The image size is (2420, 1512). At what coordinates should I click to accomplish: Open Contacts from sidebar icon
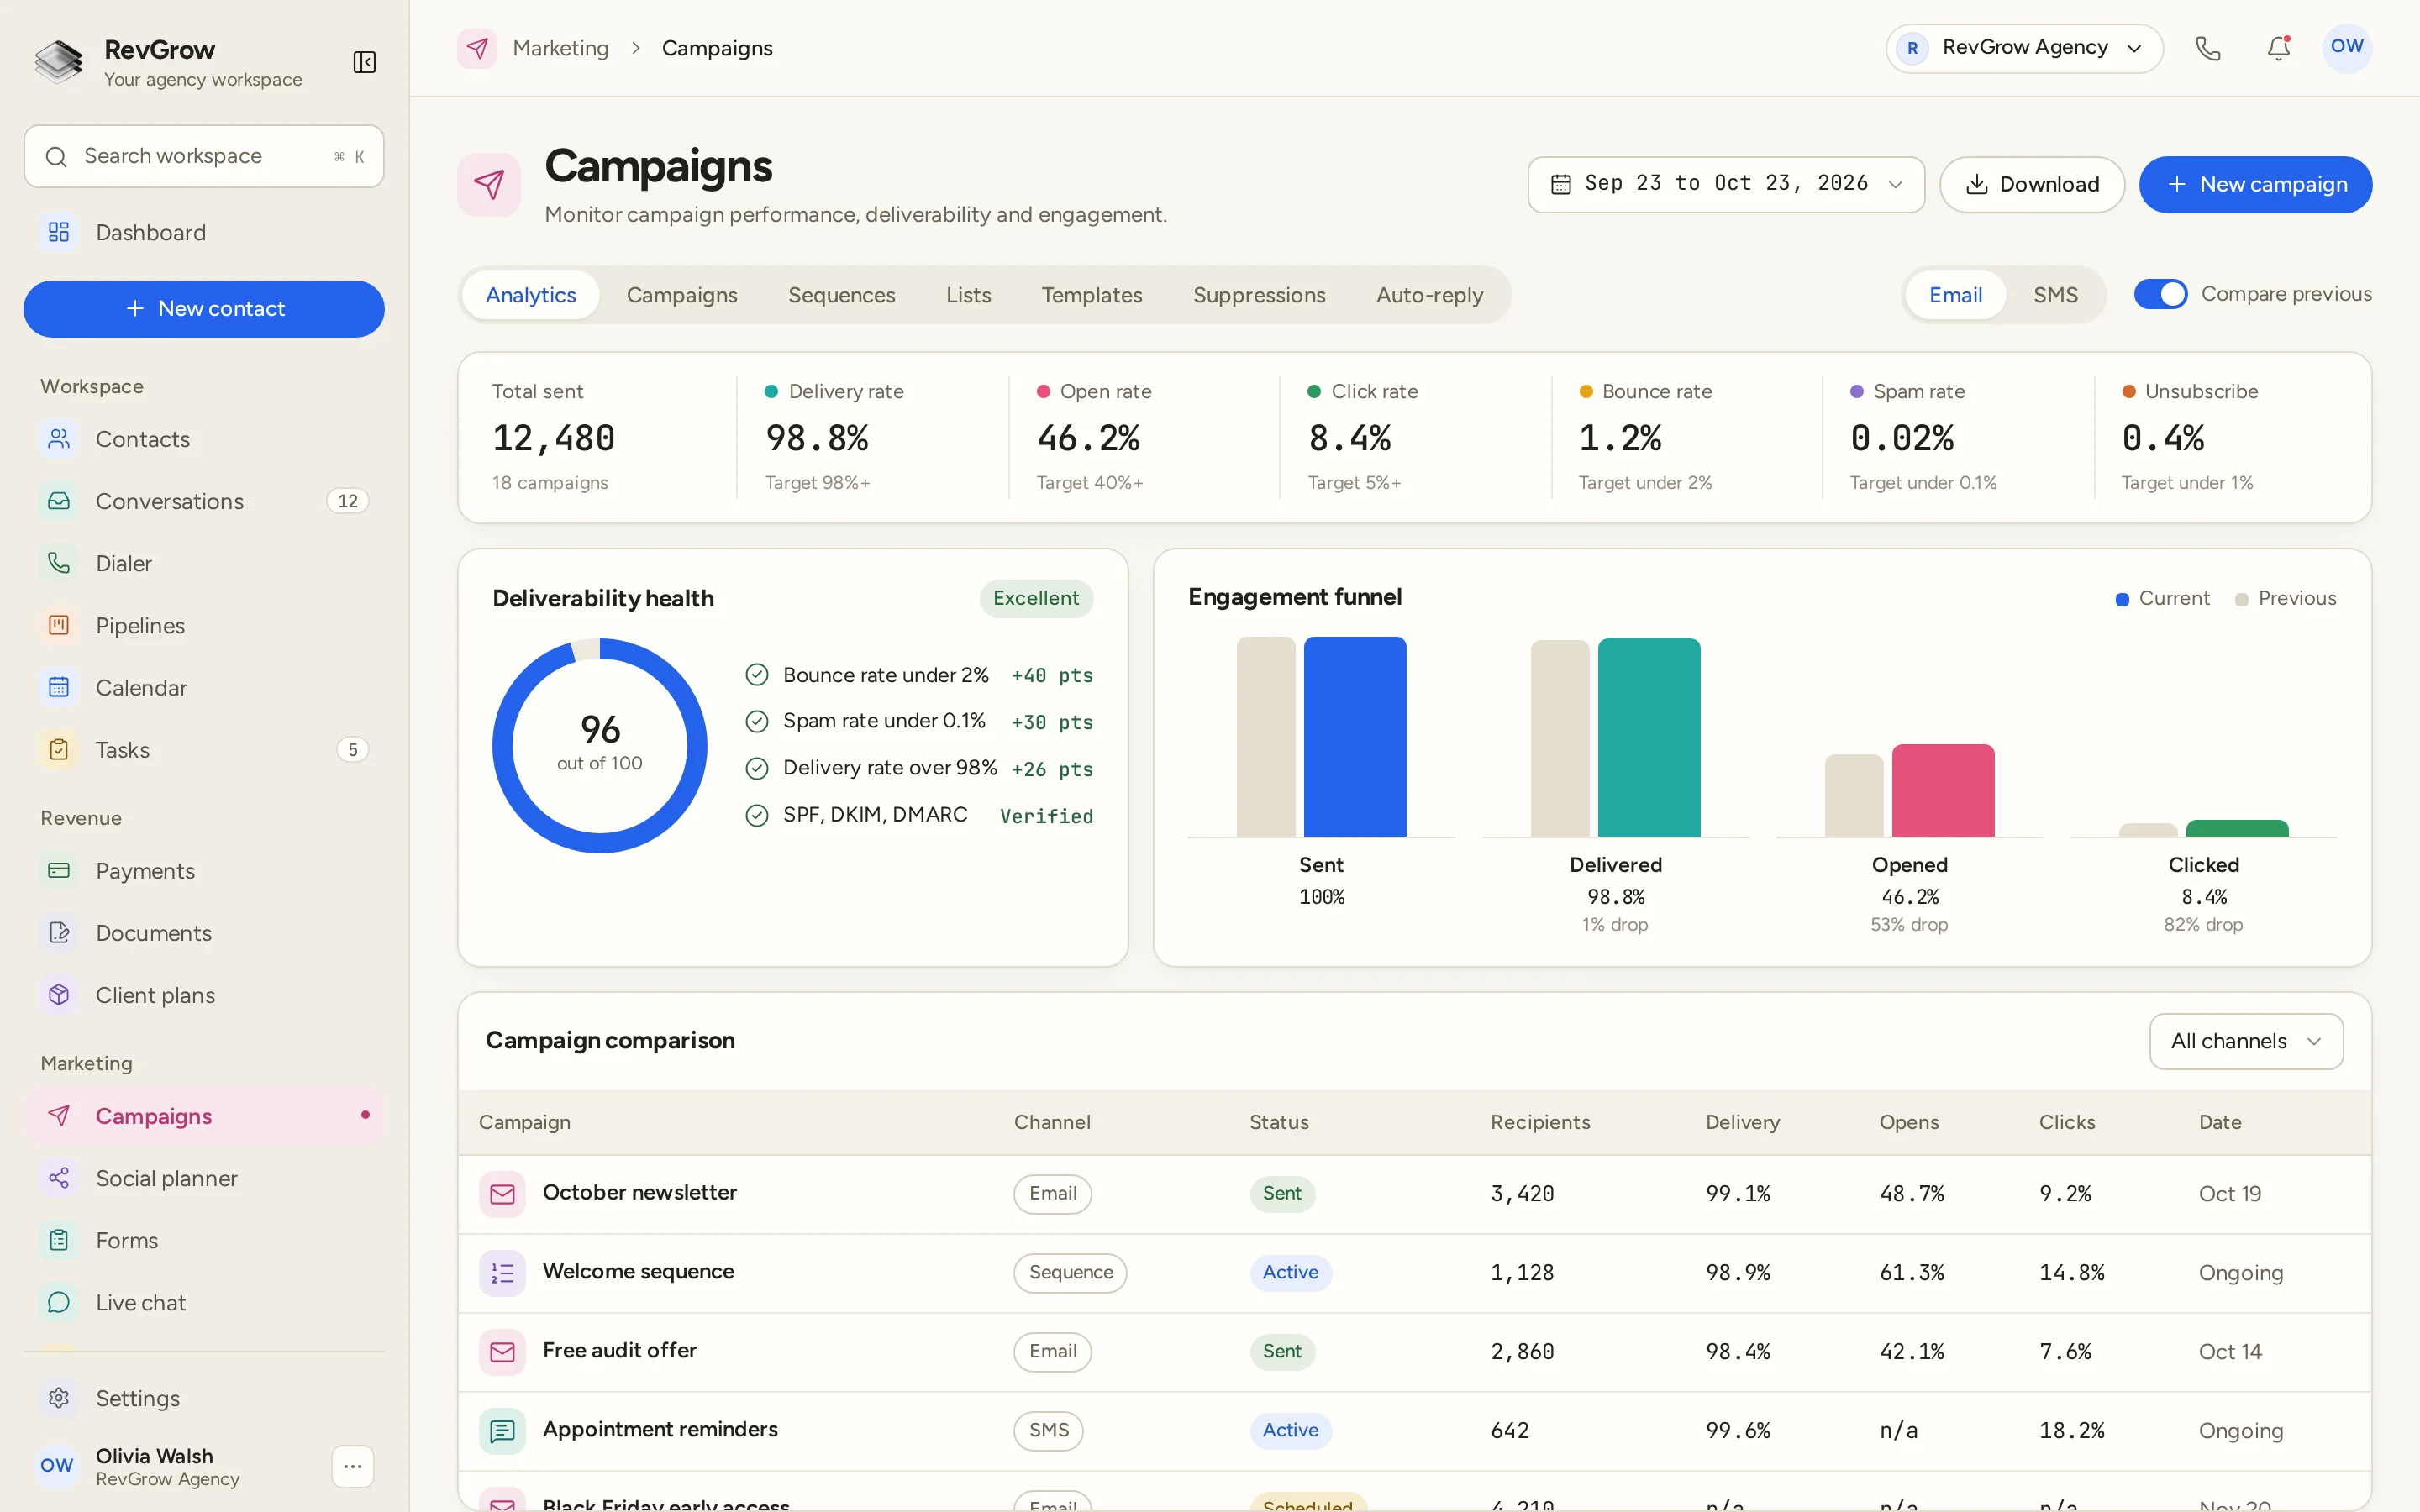pos(59,439)
